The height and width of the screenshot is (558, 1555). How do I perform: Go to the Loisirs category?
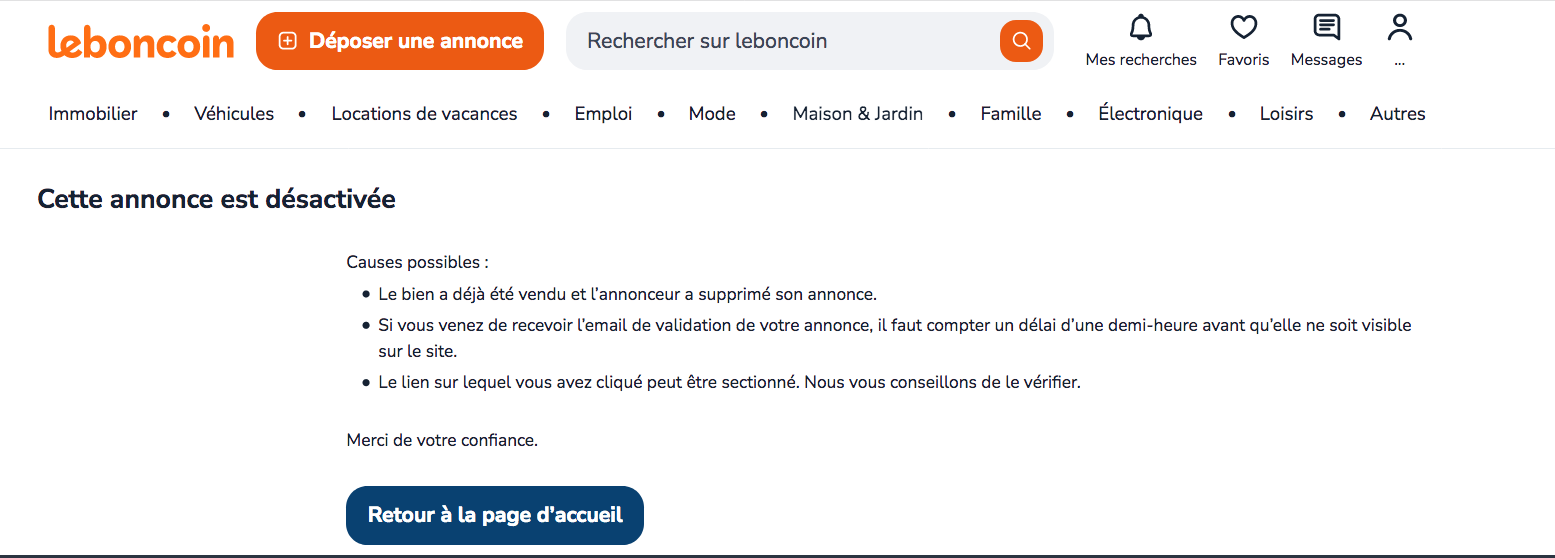(x=1286, y=114)
